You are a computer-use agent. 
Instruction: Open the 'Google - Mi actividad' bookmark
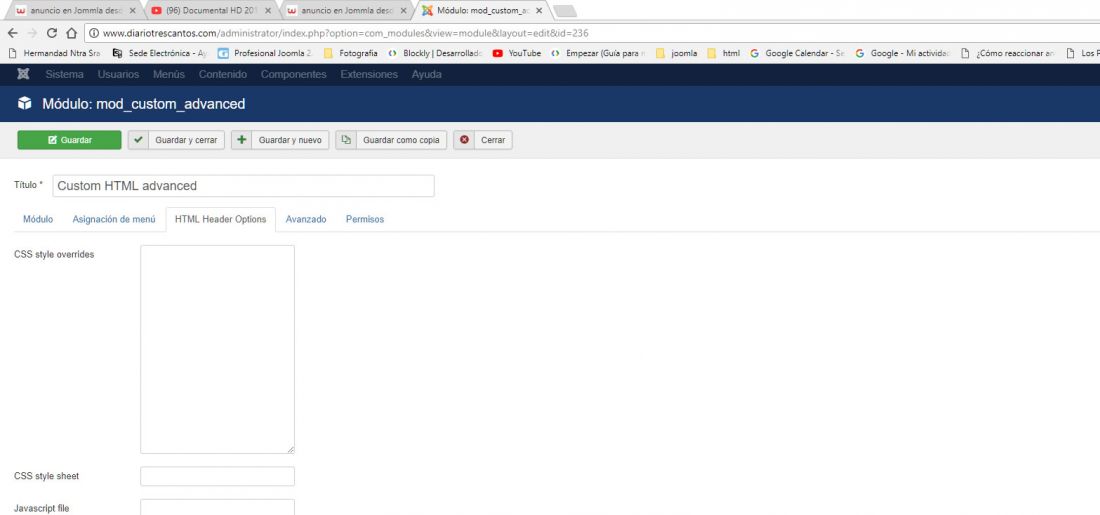pos(903,53)
